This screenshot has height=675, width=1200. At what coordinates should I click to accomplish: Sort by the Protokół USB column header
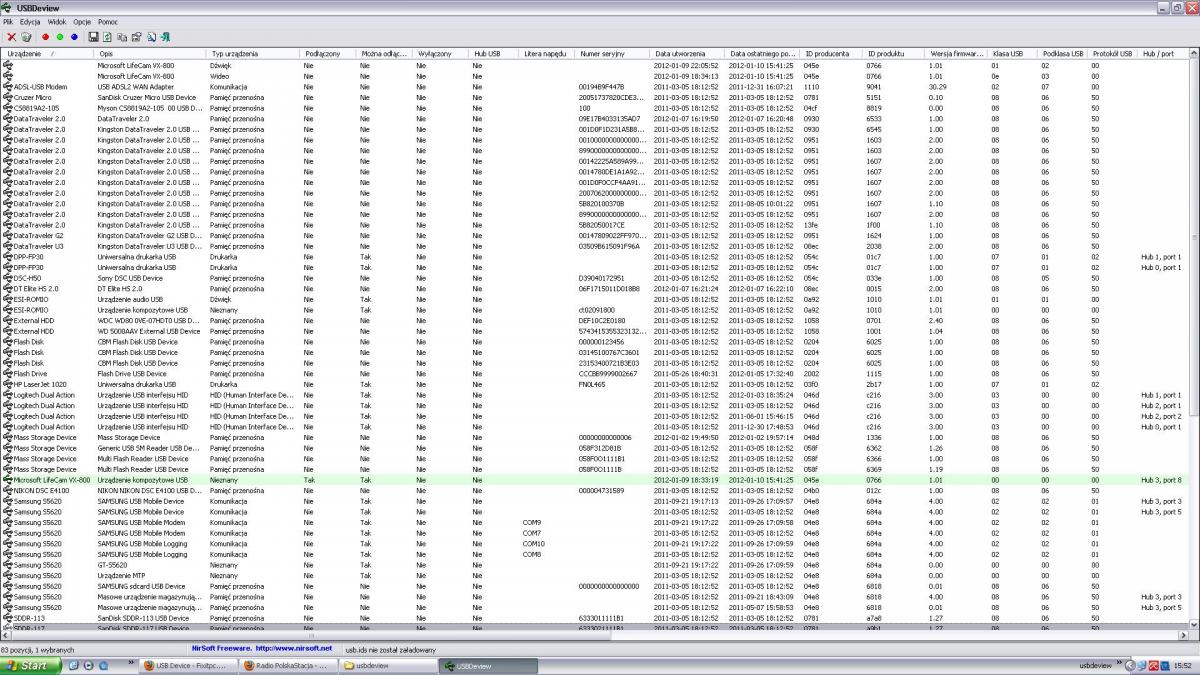(x=1113, y=53)
